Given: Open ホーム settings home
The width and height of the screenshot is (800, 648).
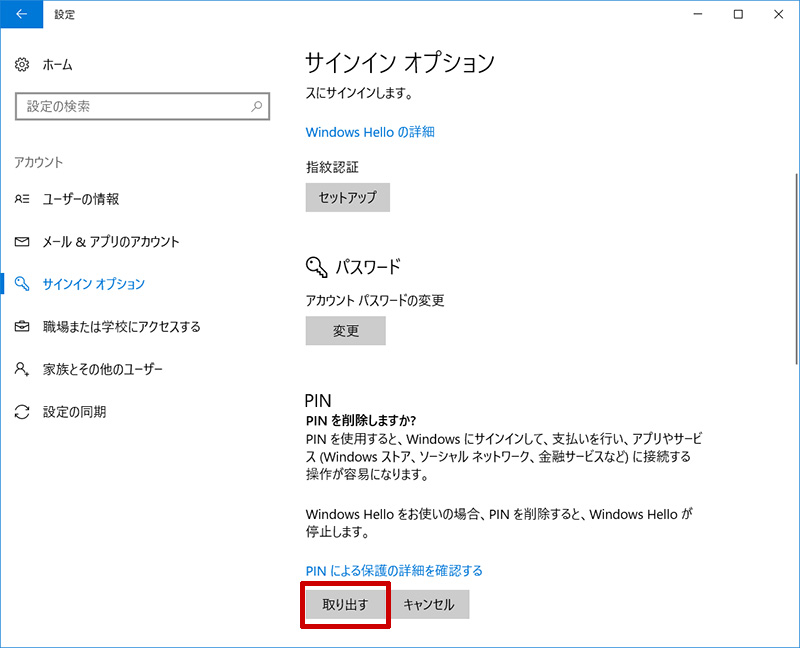Looking at the screenshot, I should tap(57, 65).
